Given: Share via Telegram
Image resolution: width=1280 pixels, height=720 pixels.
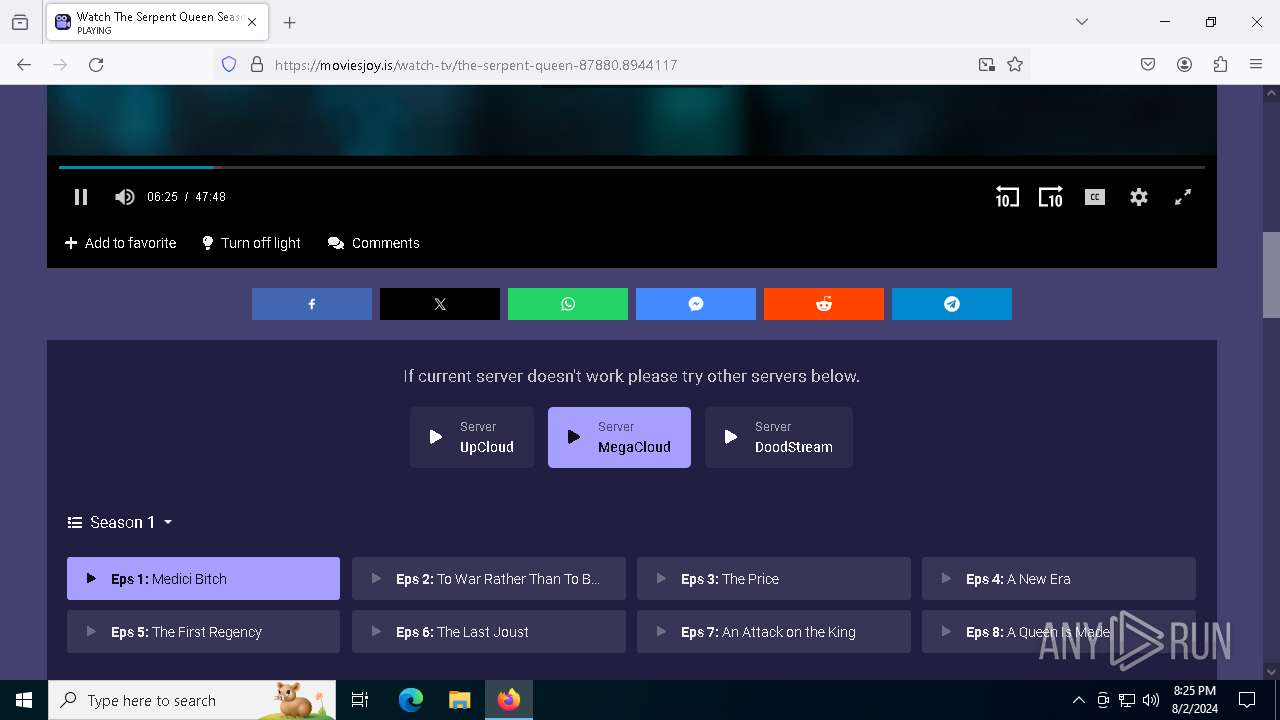Looking at the screenshot, I should click(952, 304).
